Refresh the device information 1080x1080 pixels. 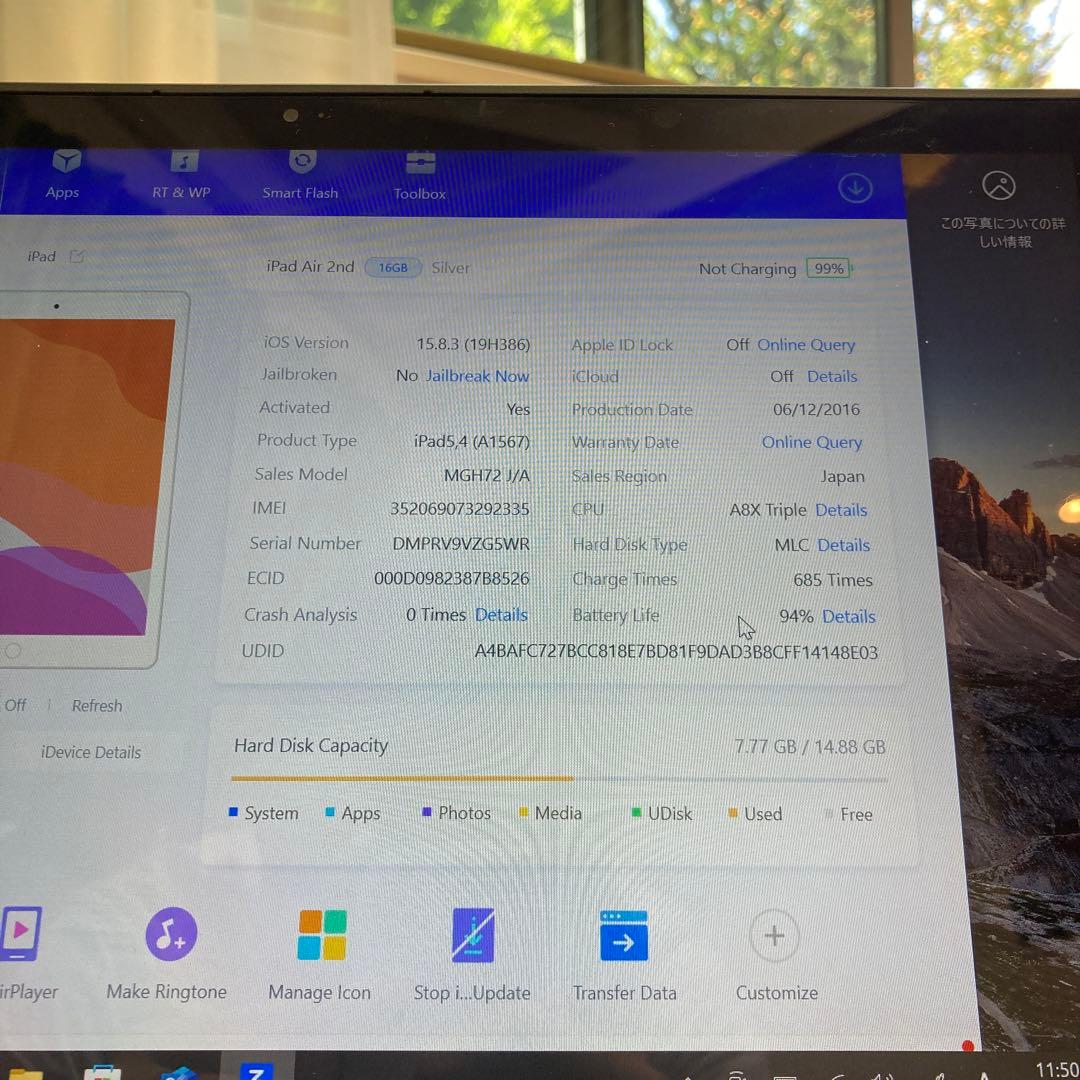tap(96, 705)
